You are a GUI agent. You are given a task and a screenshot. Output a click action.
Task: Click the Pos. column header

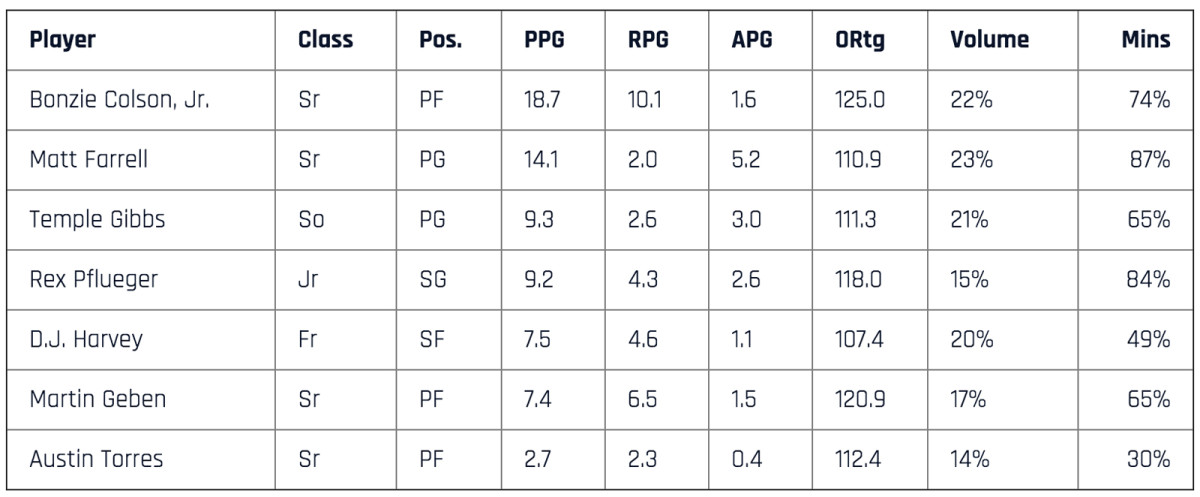[440, 41]
